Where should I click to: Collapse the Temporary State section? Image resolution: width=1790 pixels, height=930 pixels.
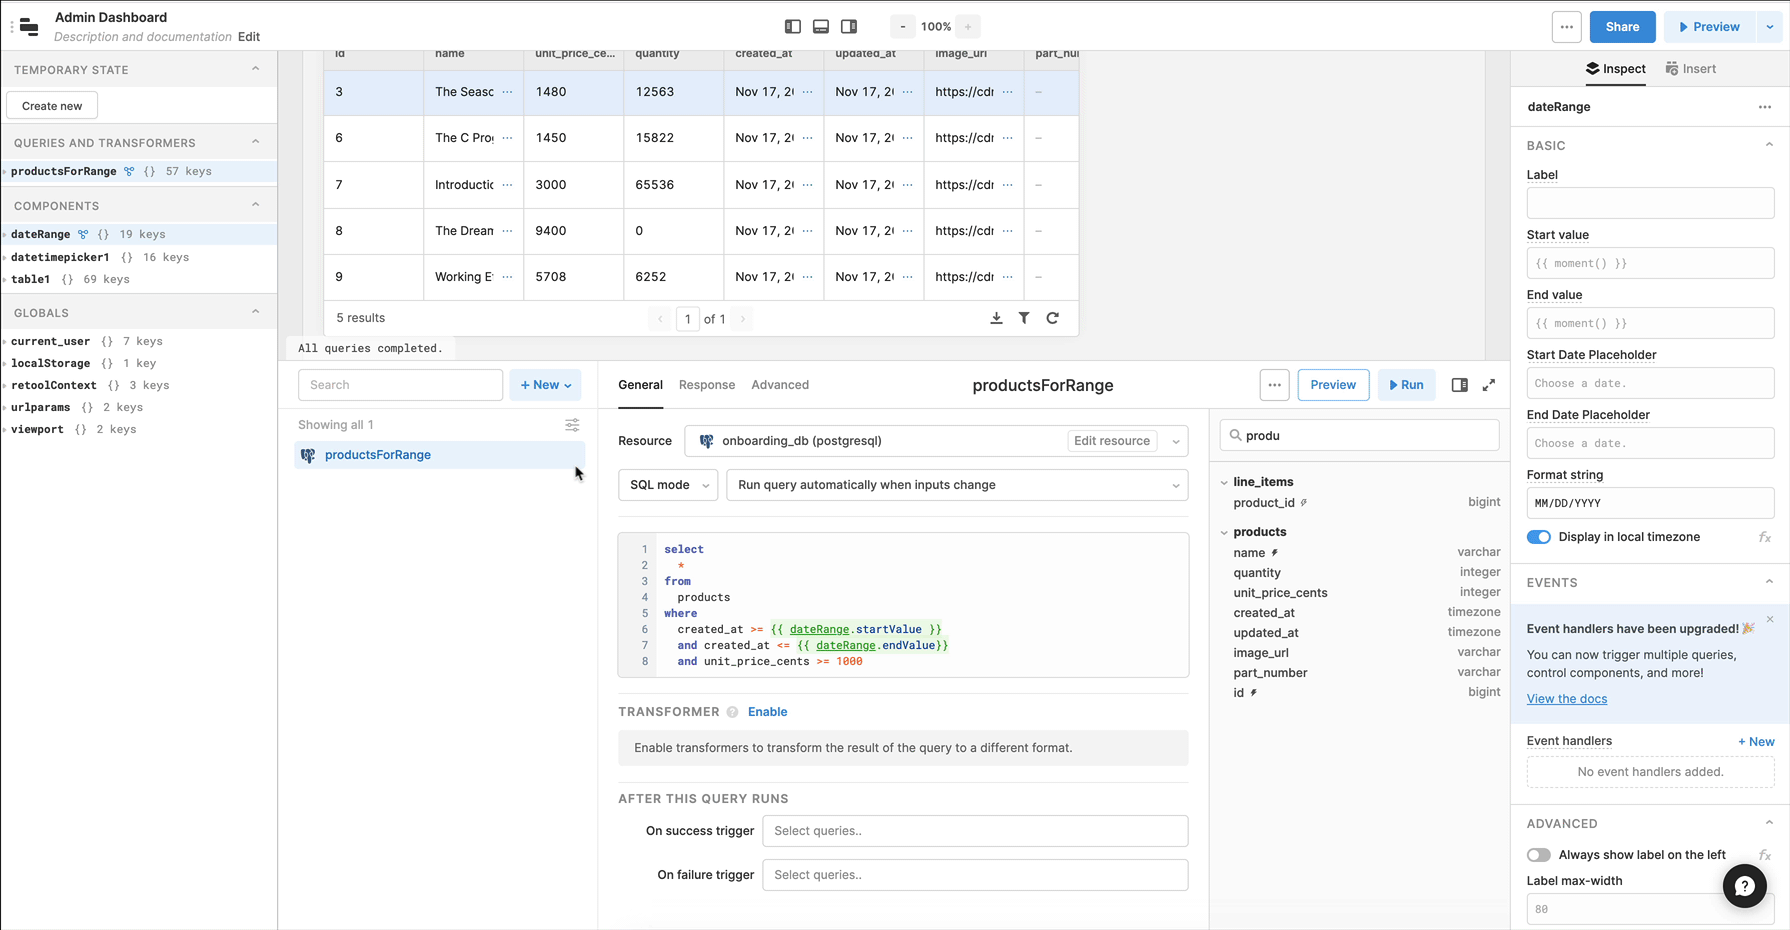[255, 69]
